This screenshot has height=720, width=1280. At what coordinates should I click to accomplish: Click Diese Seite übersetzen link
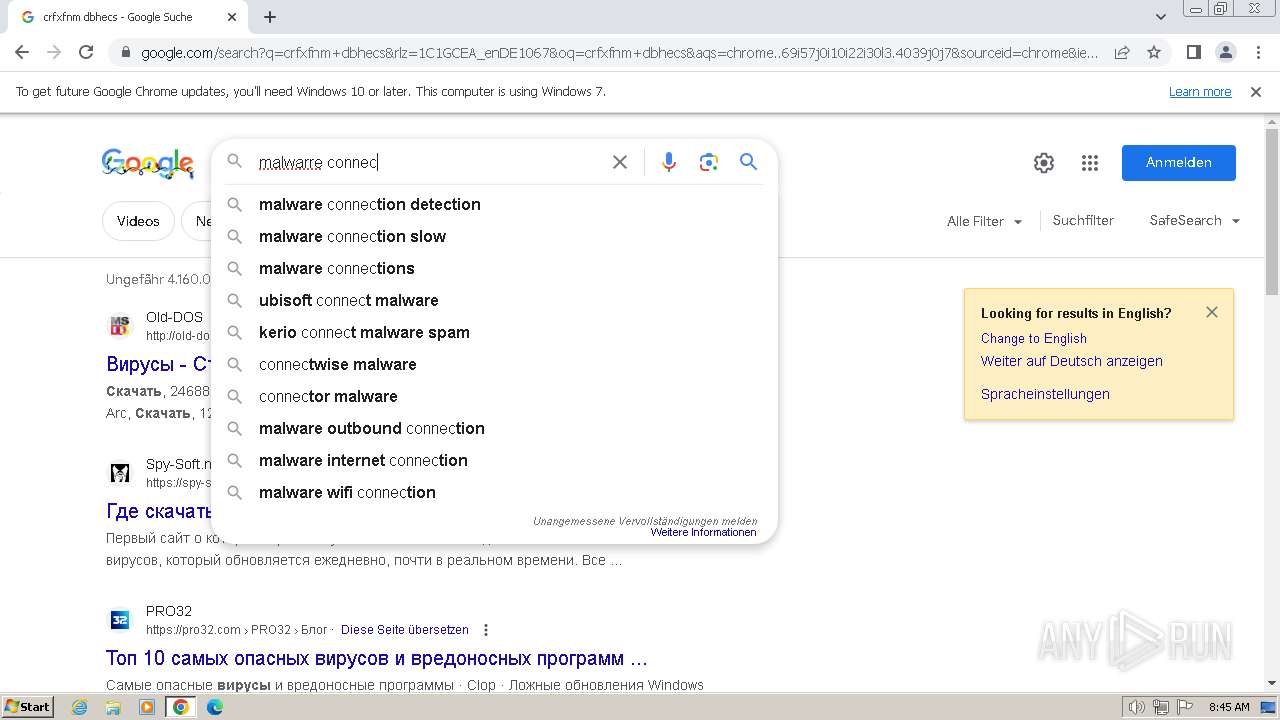405,630
